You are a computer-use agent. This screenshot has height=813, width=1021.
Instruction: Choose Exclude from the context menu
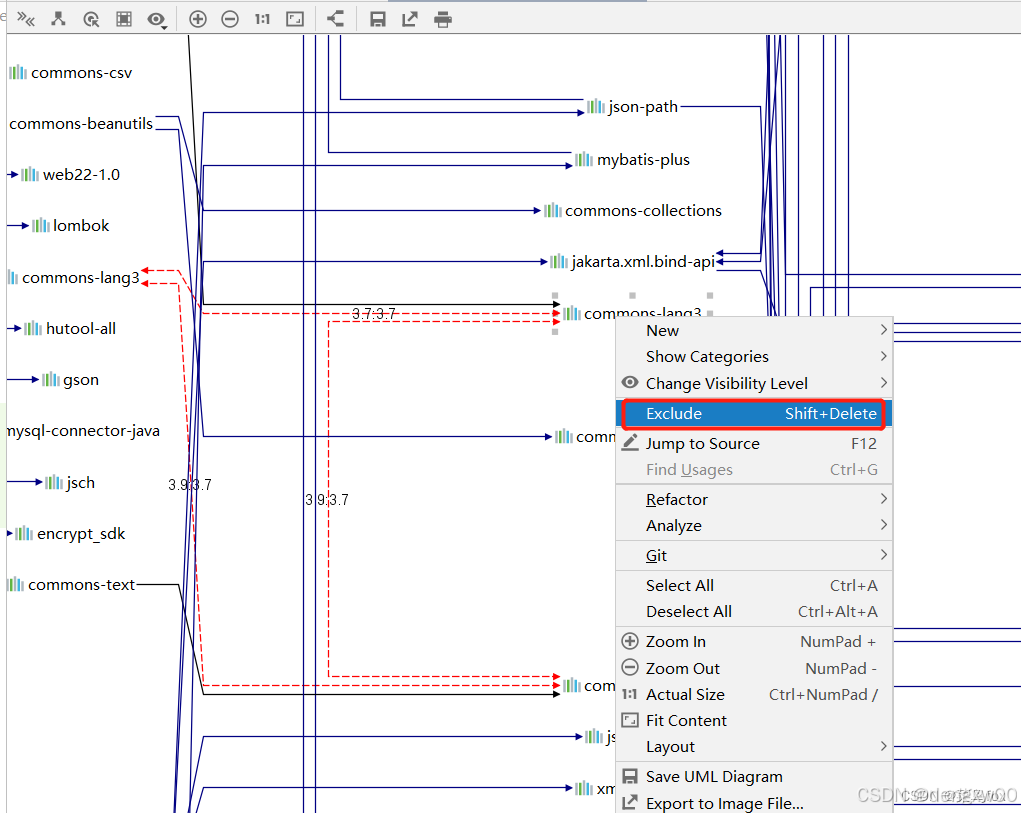coord(754,414)
